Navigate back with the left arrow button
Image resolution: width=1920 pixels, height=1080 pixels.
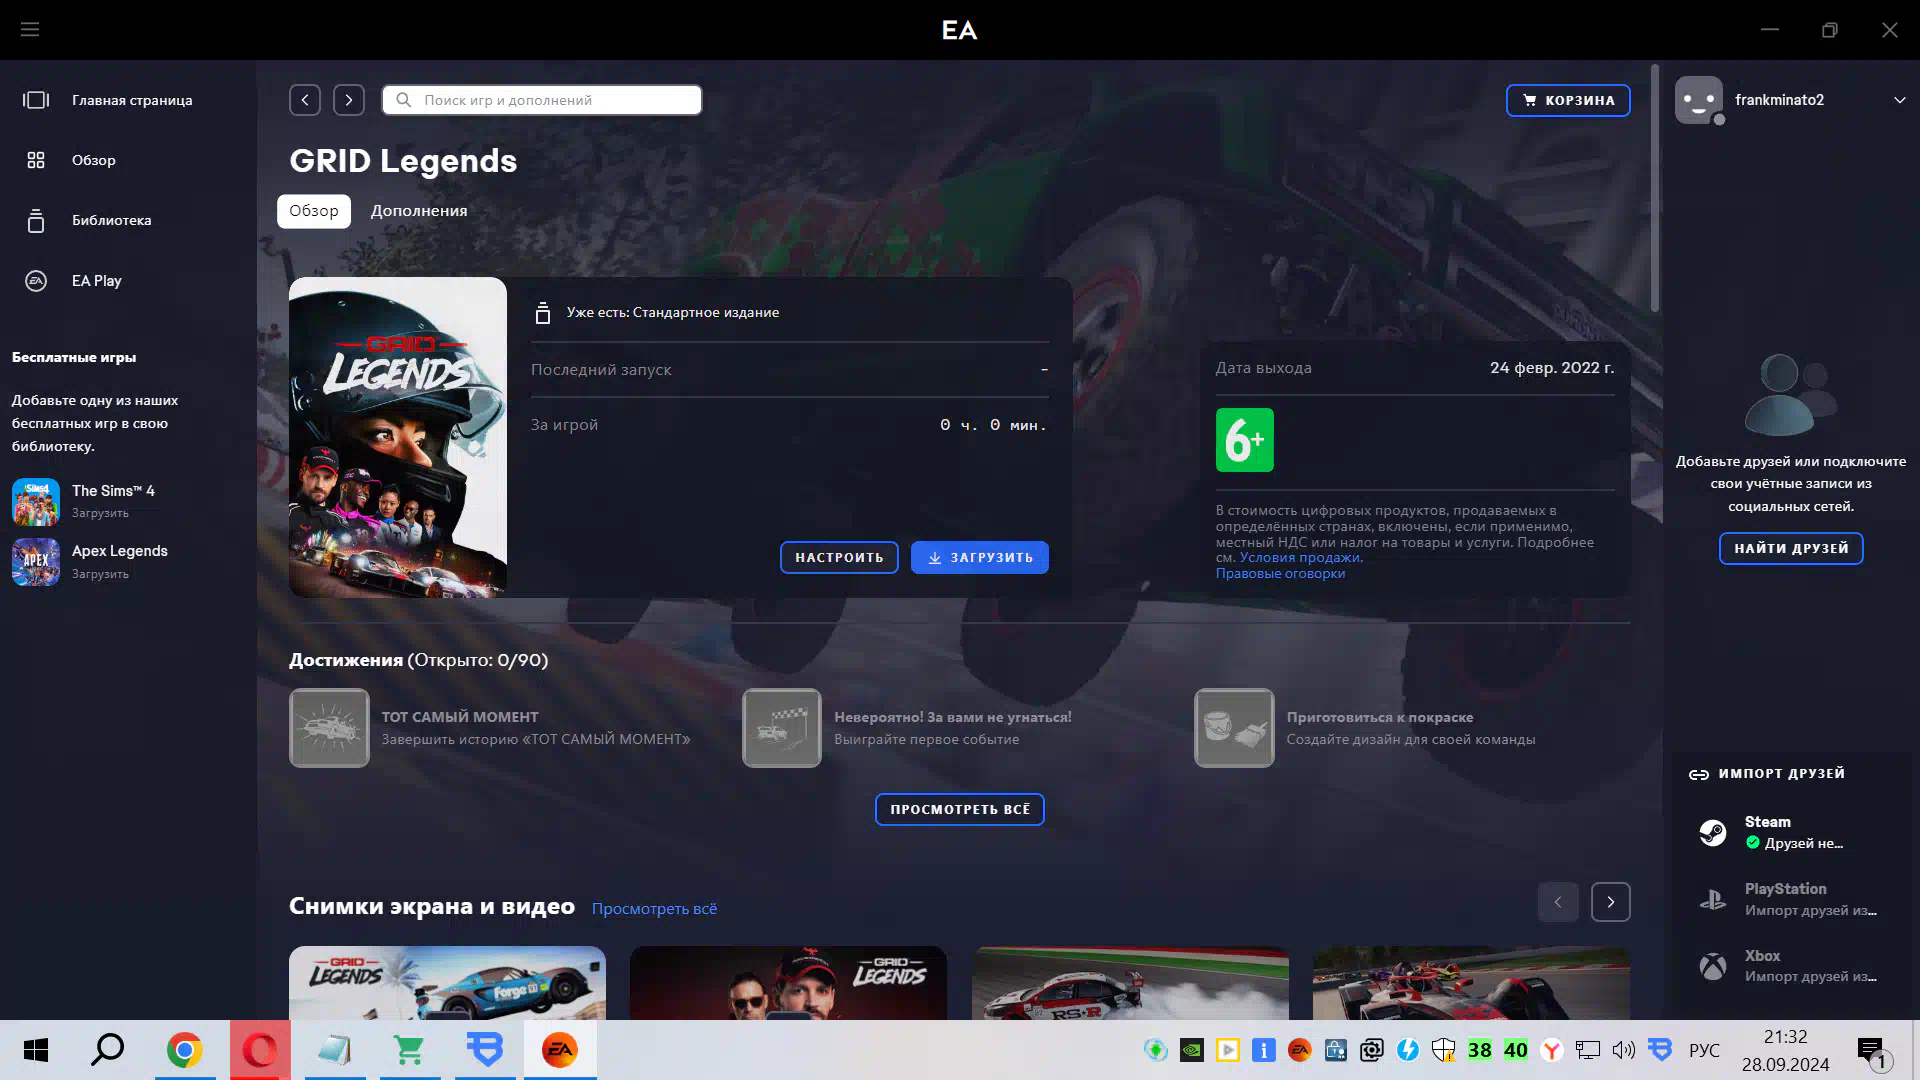pos(305,100)
